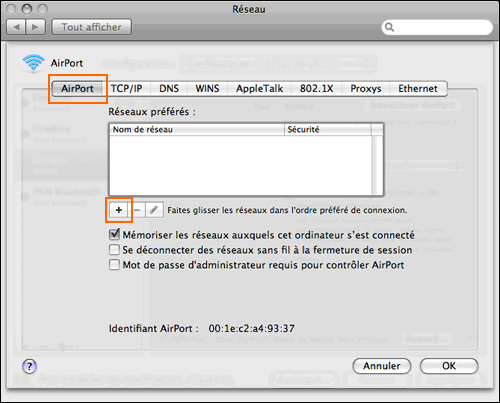Sort by Sécurité column header

pos(328,130)
